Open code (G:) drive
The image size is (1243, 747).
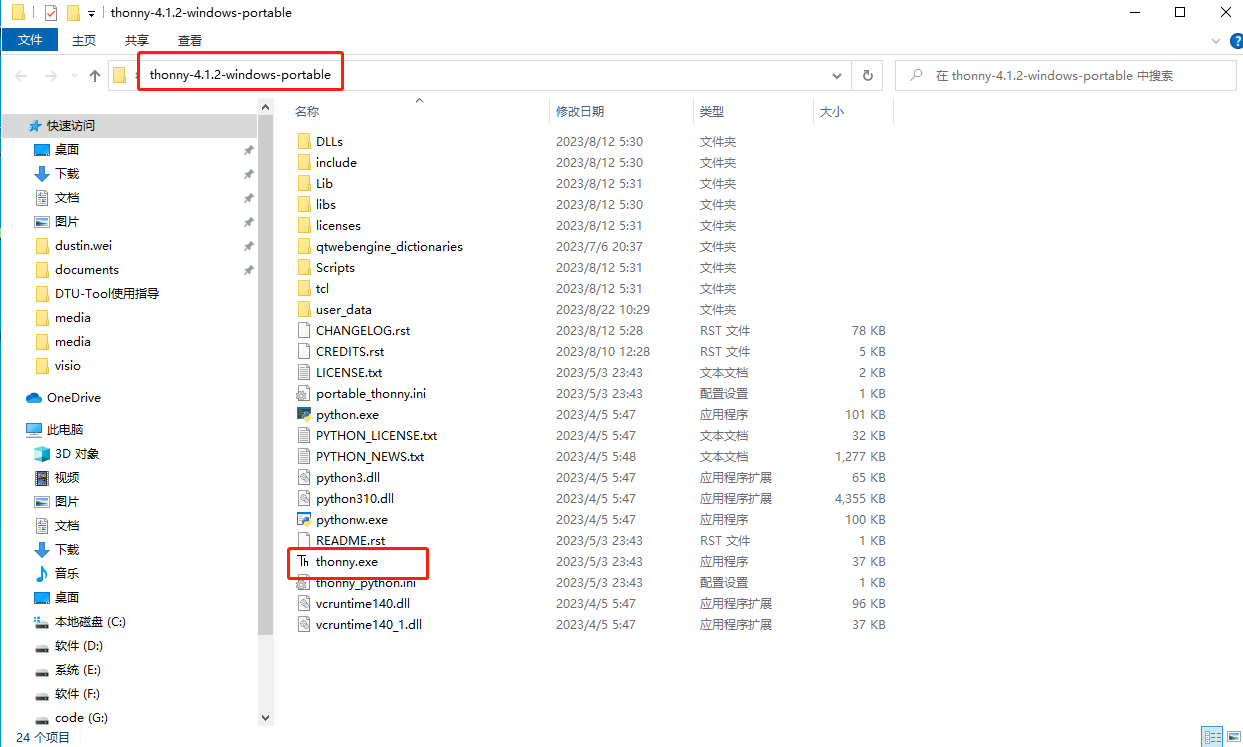(81, 717)
